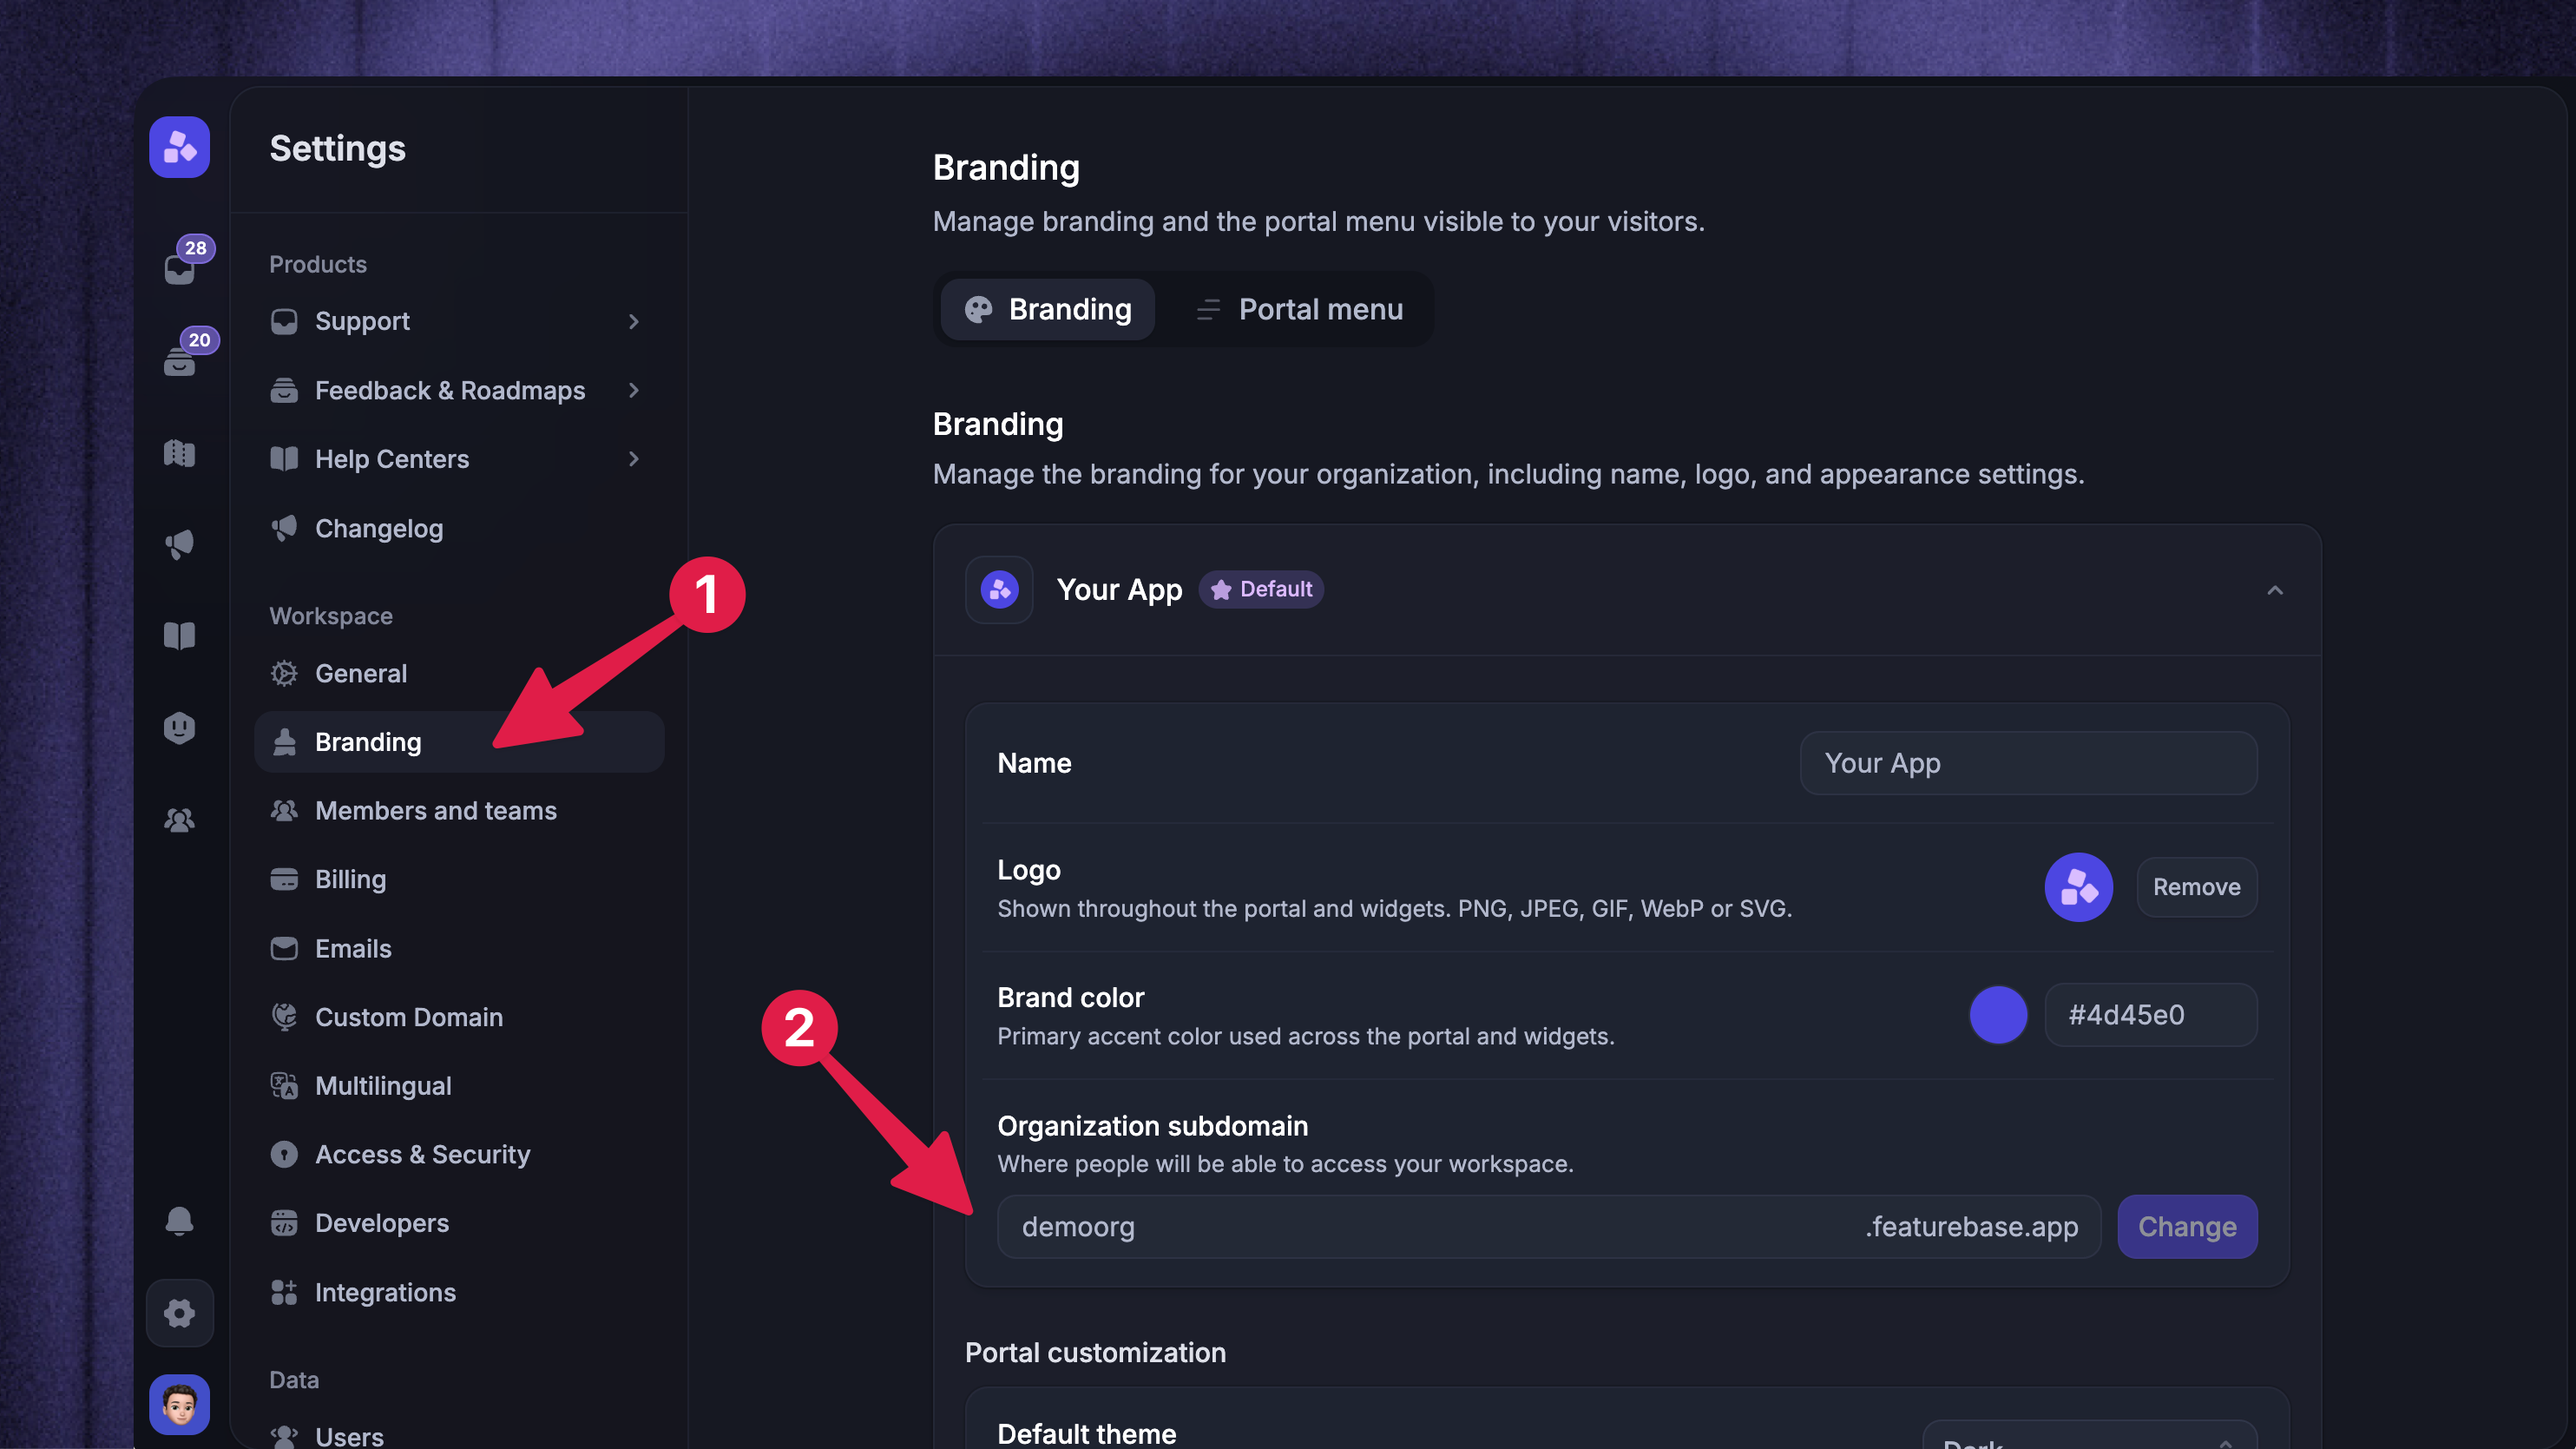Viewport: 2576px width, 1449px height.
Task: Go to General workspace settings
Action: pyautogui.click(x=459, y=674)
